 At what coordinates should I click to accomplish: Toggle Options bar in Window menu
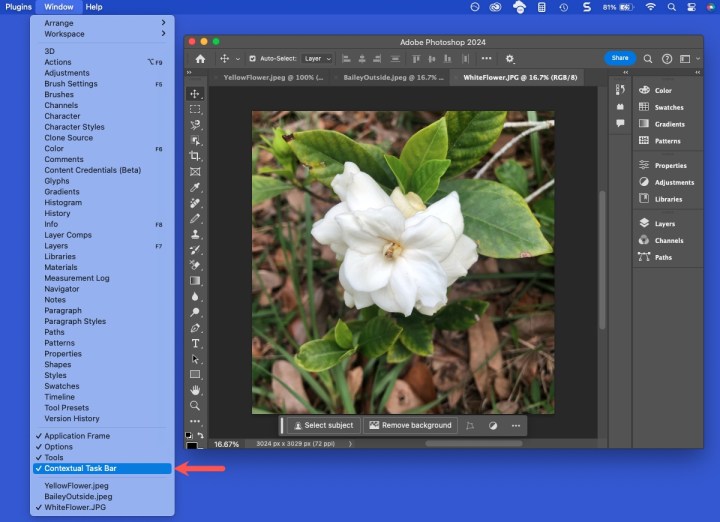pyautogui.click(x=102, y=447)
